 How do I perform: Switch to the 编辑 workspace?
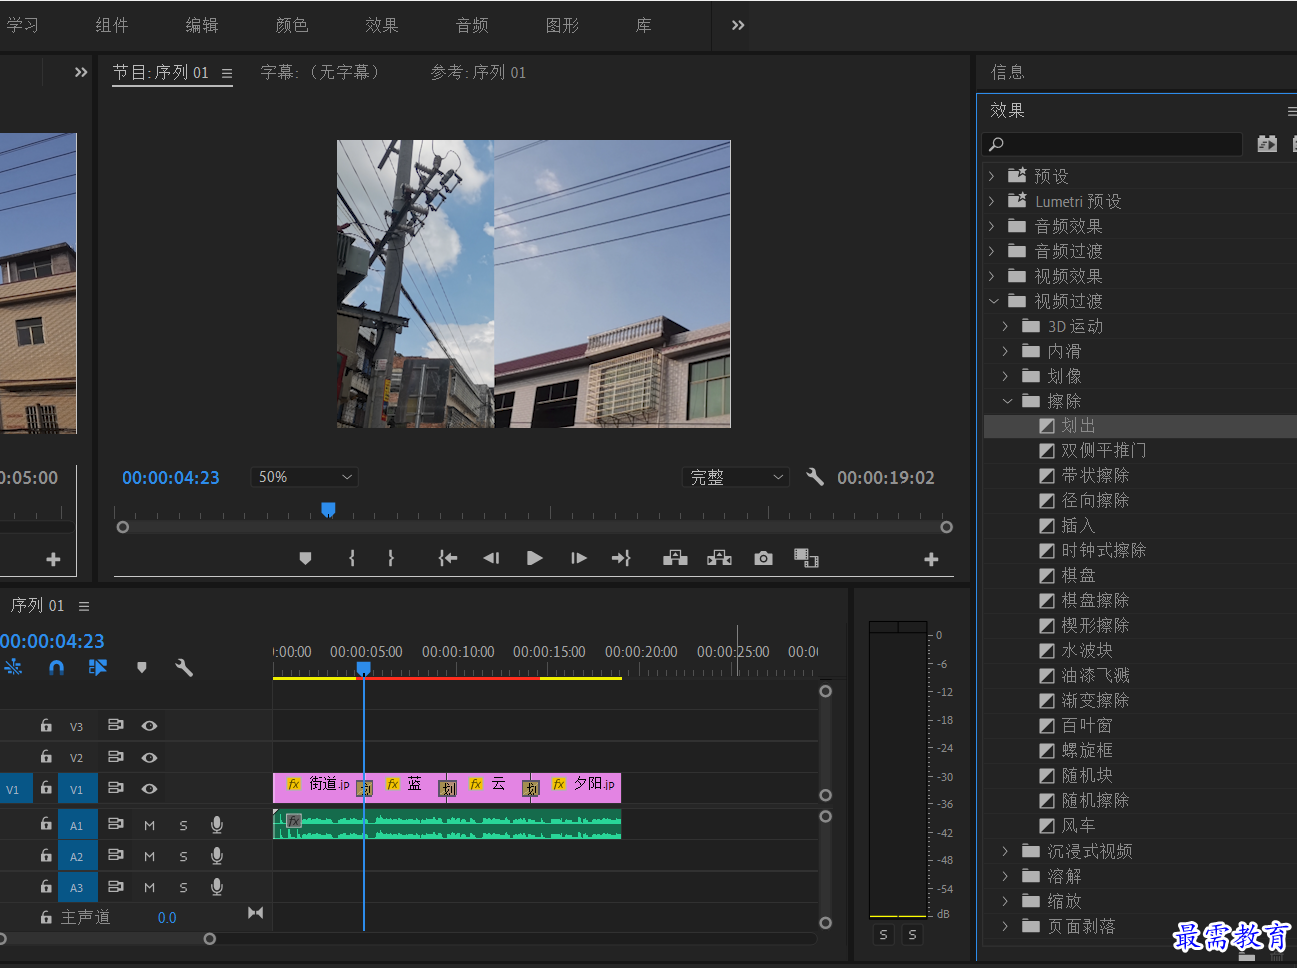point(202,25)
